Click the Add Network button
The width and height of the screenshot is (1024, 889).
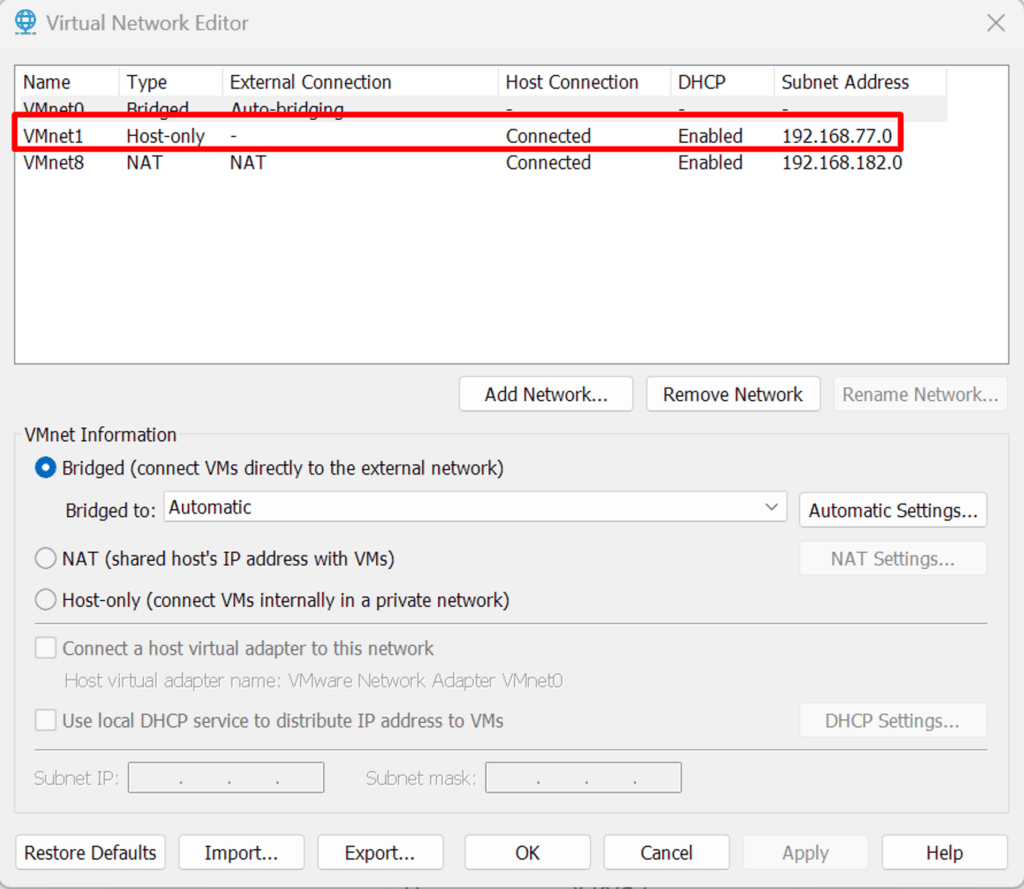(x=546, y=394)
